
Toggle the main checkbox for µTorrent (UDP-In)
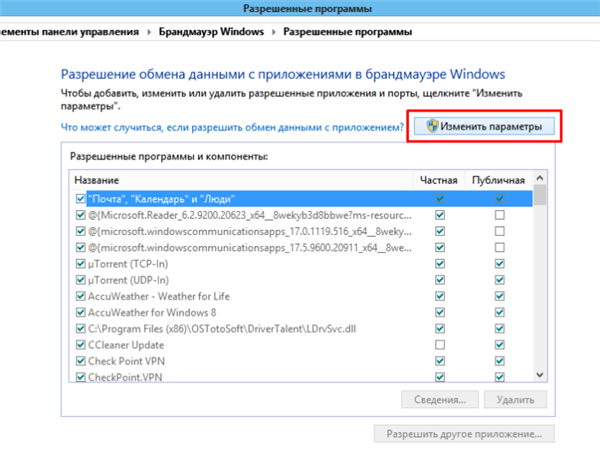click(x=80, y=280)
